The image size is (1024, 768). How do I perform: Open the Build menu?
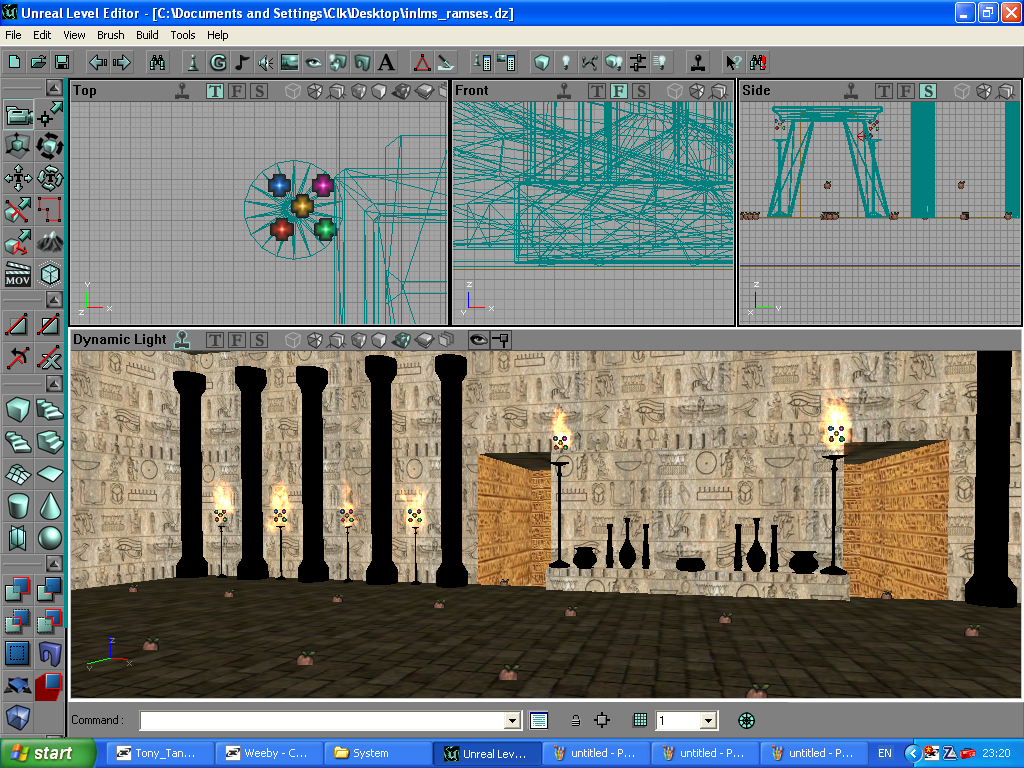[147, 35]
